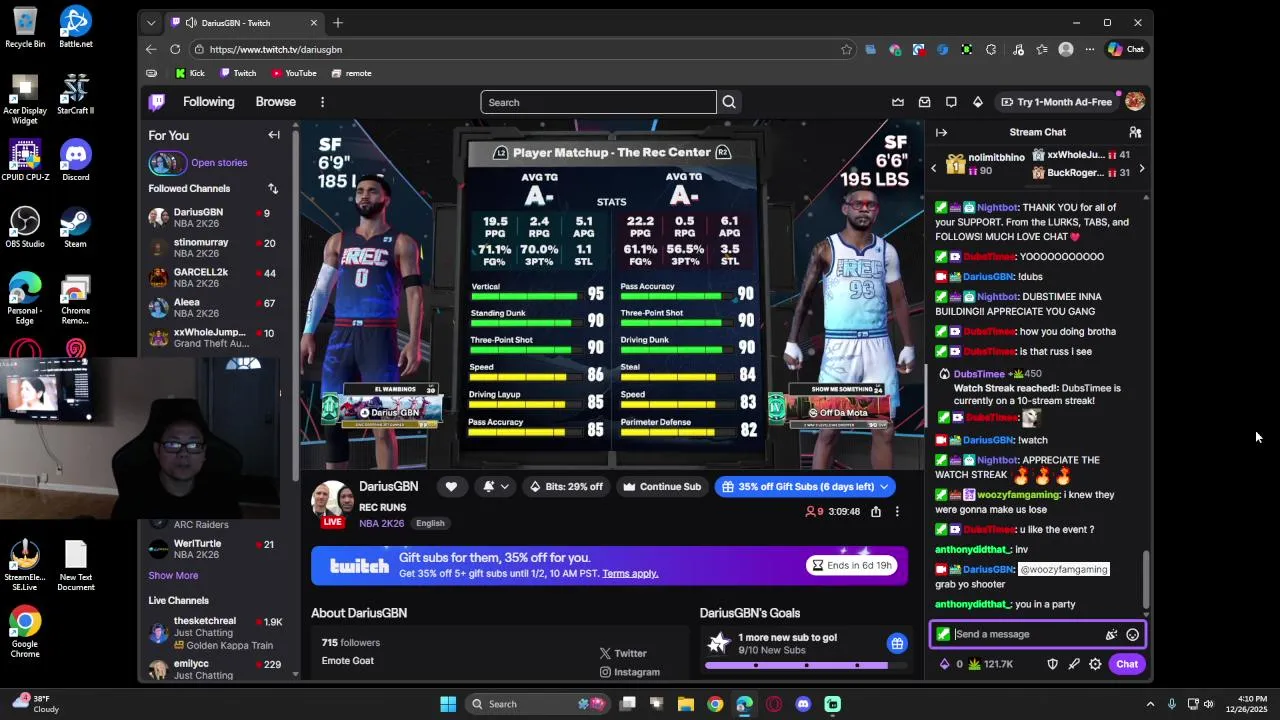This screenshot has height=720, width=1280.
Task: Open the Instagram social link
Action: [629, 672]
